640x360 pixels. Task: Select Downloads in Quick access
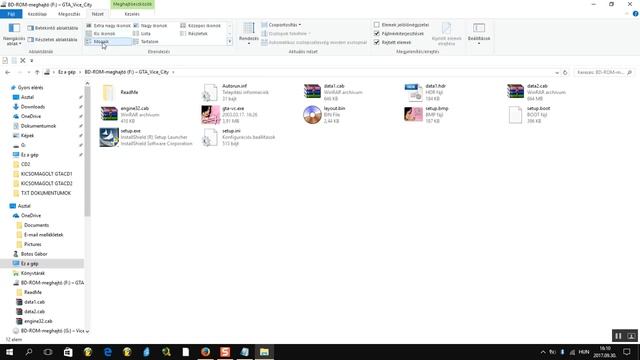point(33,107)
